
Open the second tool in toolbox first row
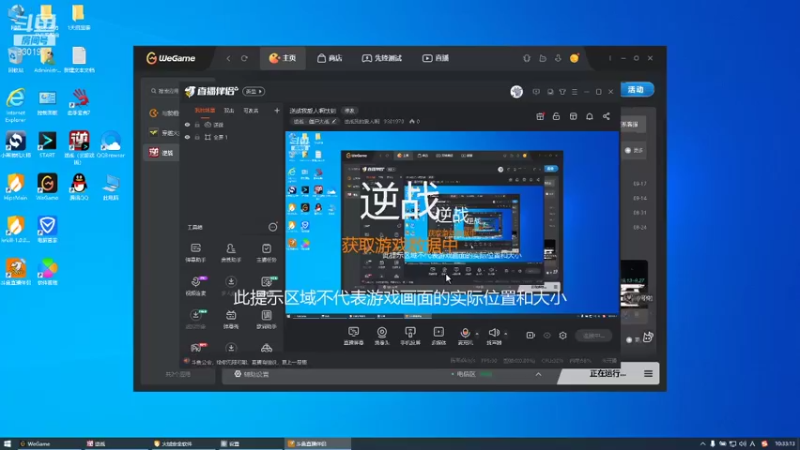(x=231, y=253)
